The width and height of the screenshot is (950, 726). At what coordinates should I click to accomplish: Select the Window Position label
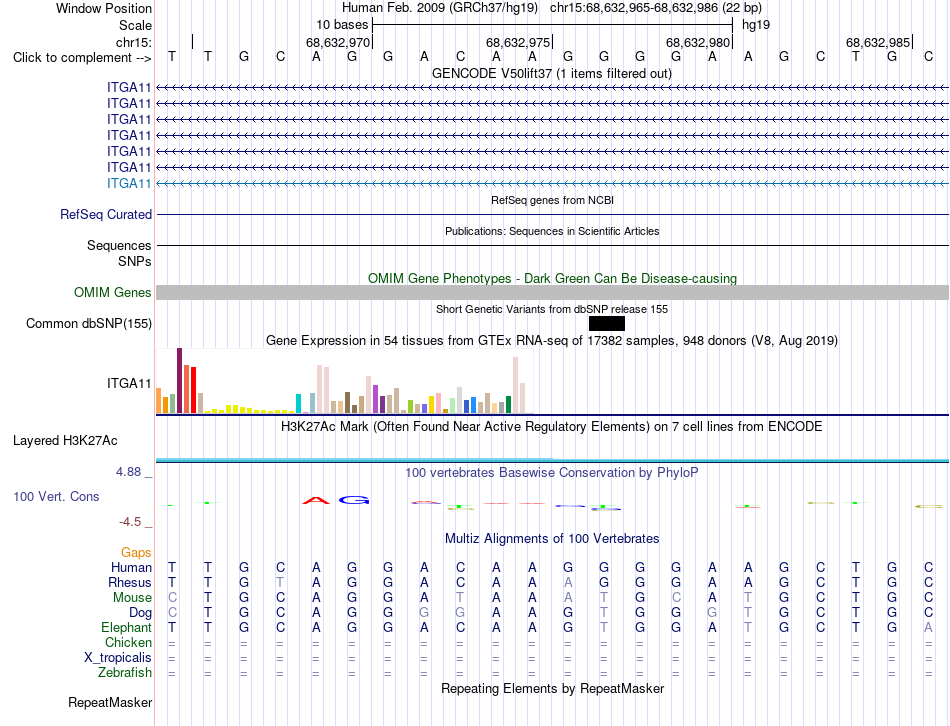point(104,8)
